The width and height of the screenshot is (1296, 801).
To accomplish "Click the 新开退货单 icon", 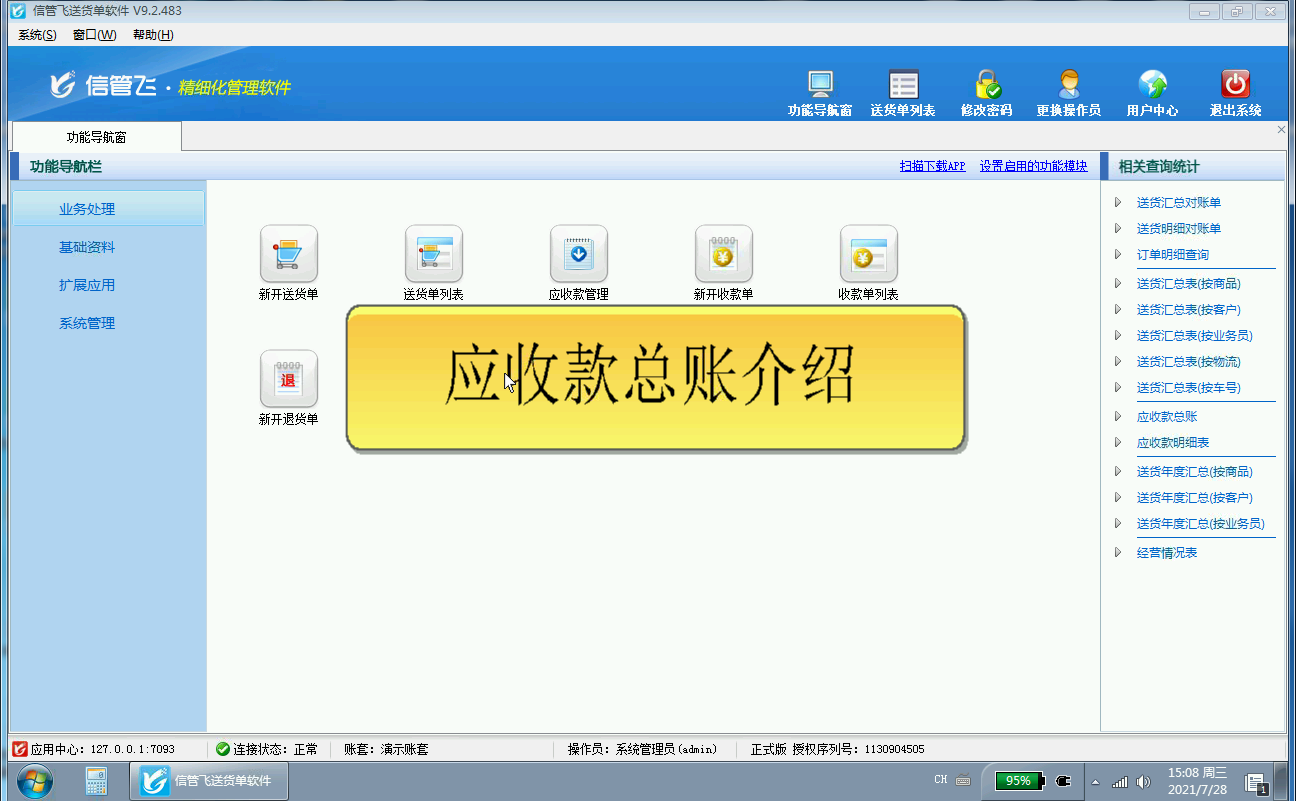I will click(288, 379).
